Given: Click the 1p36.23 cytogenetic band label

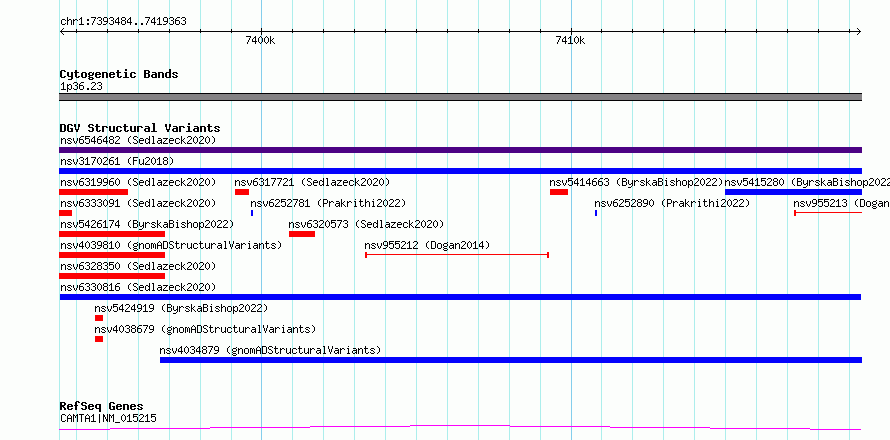Looking at the screenshot, I should pyautogui.click(x=81, y=87).
